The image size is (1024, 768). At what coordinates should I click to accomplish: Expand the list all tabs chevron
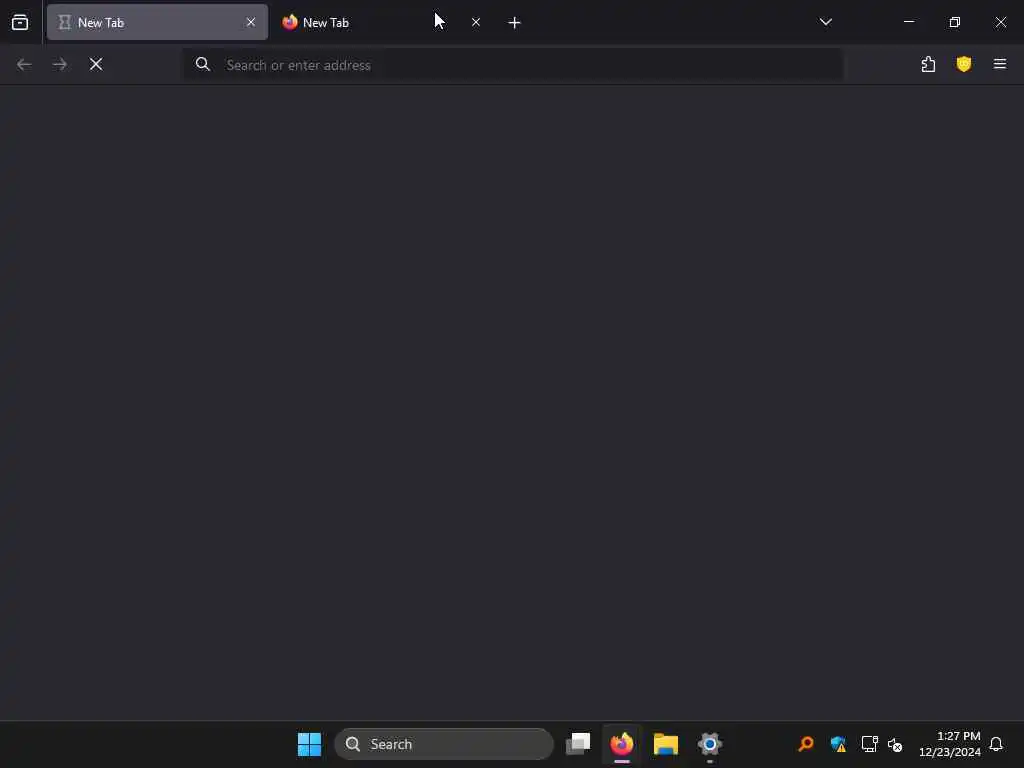point(825,22)
